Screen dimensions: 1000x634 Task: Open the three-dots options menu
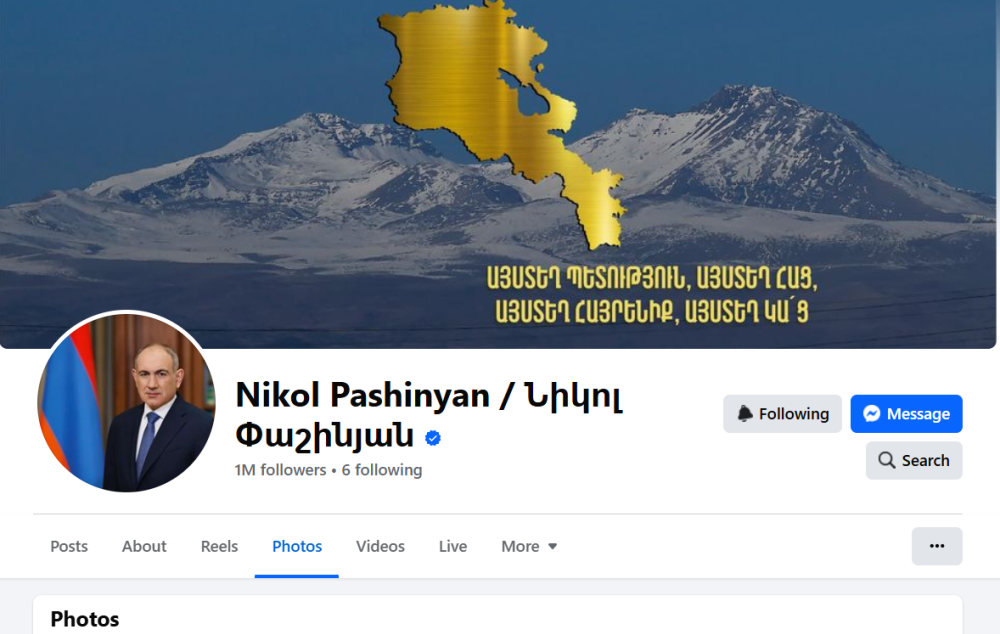[x=937, y=546]
